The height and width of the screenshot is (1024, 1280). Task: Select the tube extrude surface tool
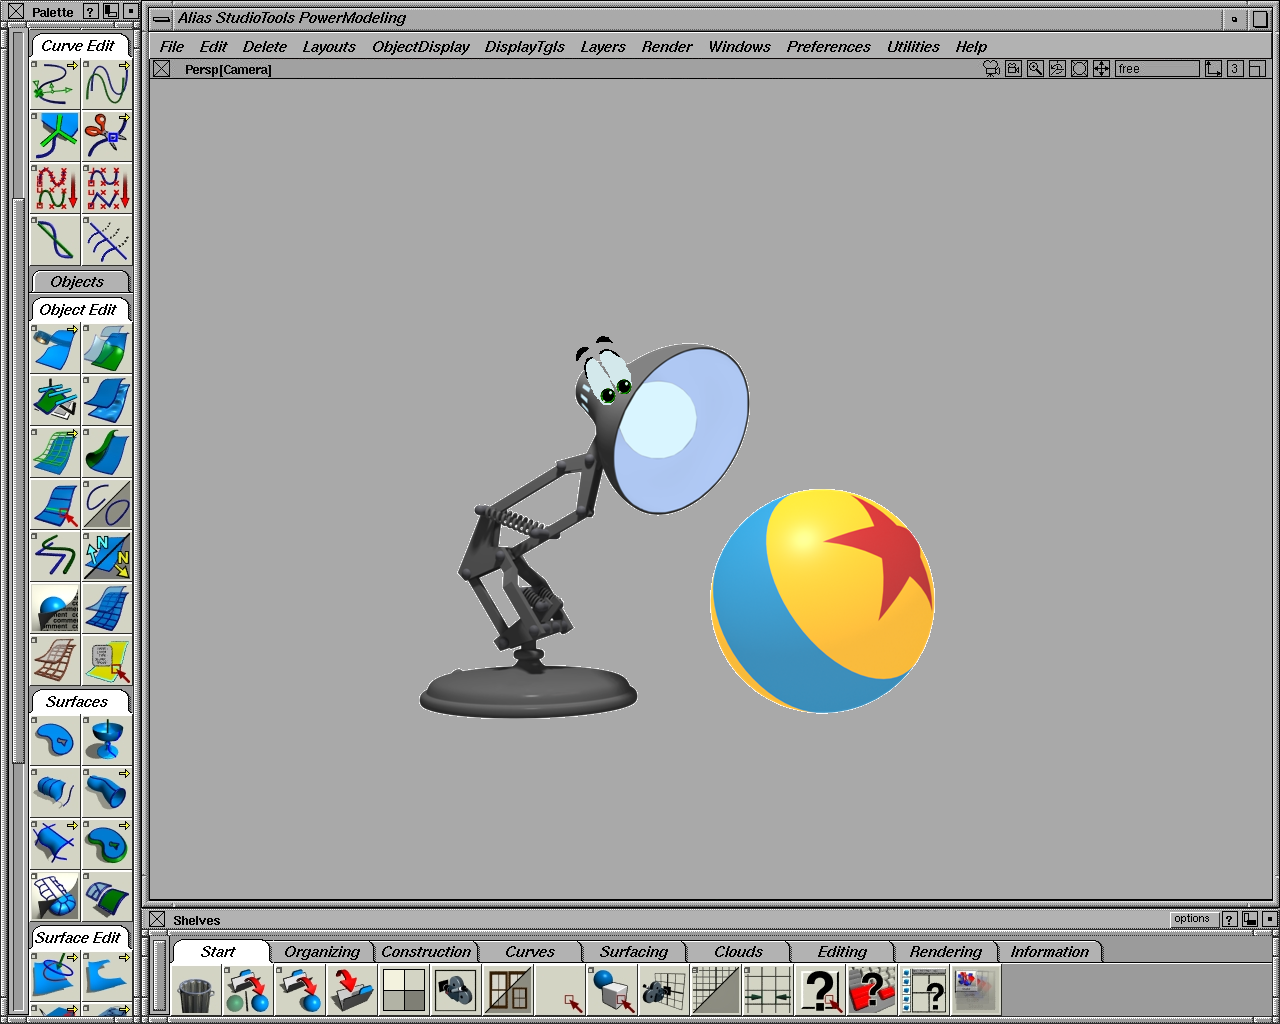(107, 792)
